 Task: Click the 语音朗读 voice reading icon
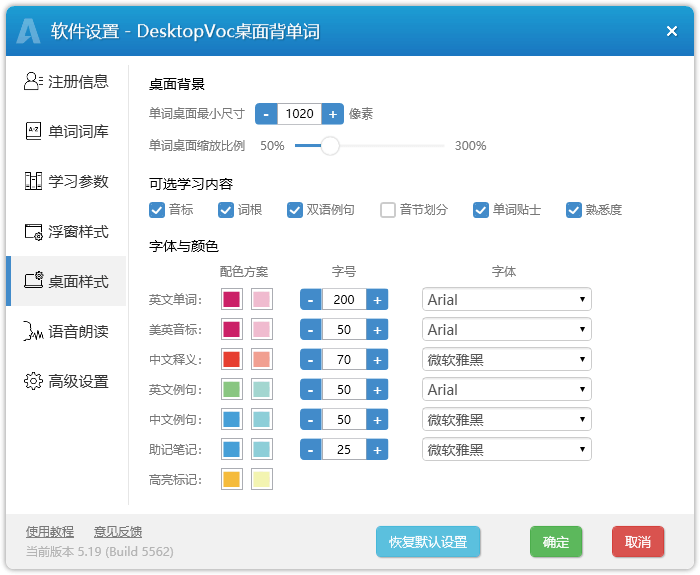tap(33, 331)
